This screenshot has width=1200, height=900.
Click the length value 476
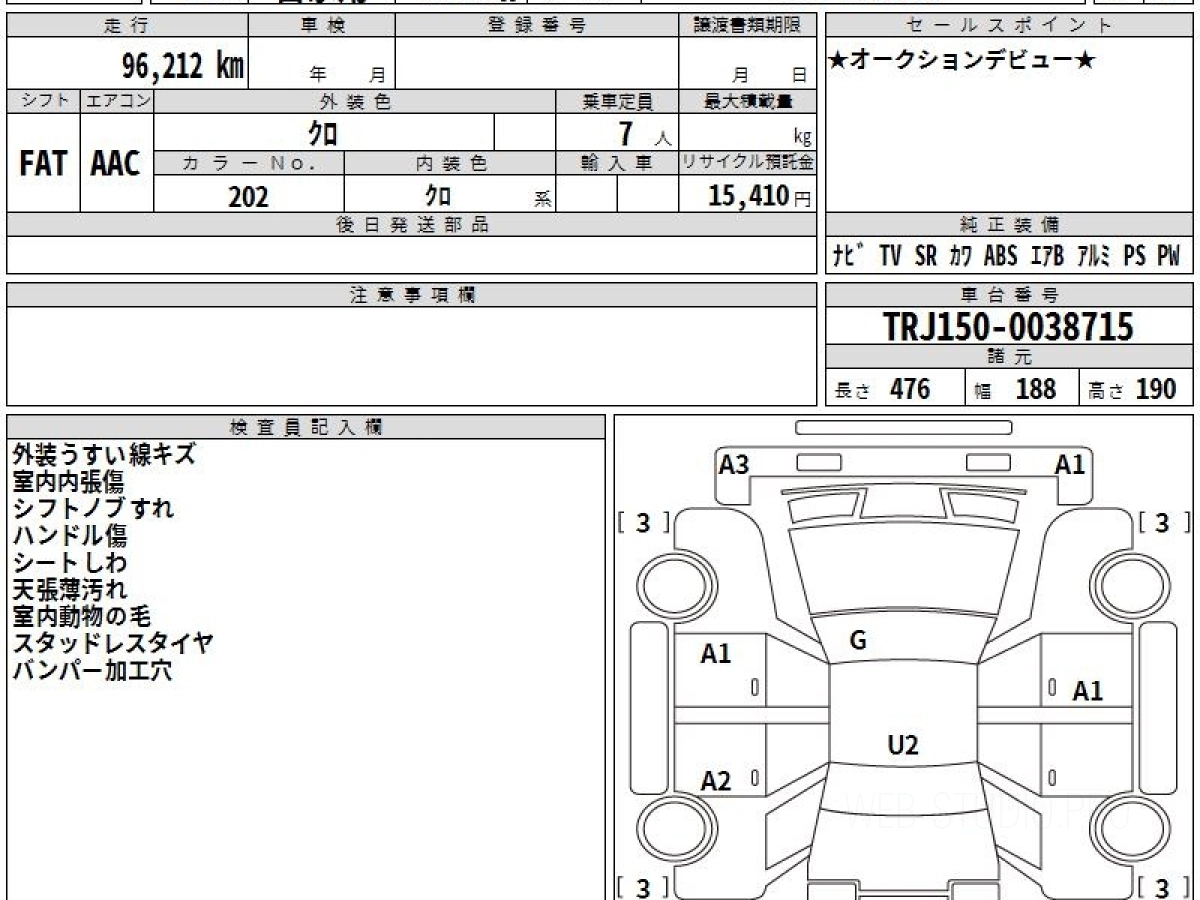(910, 389)
